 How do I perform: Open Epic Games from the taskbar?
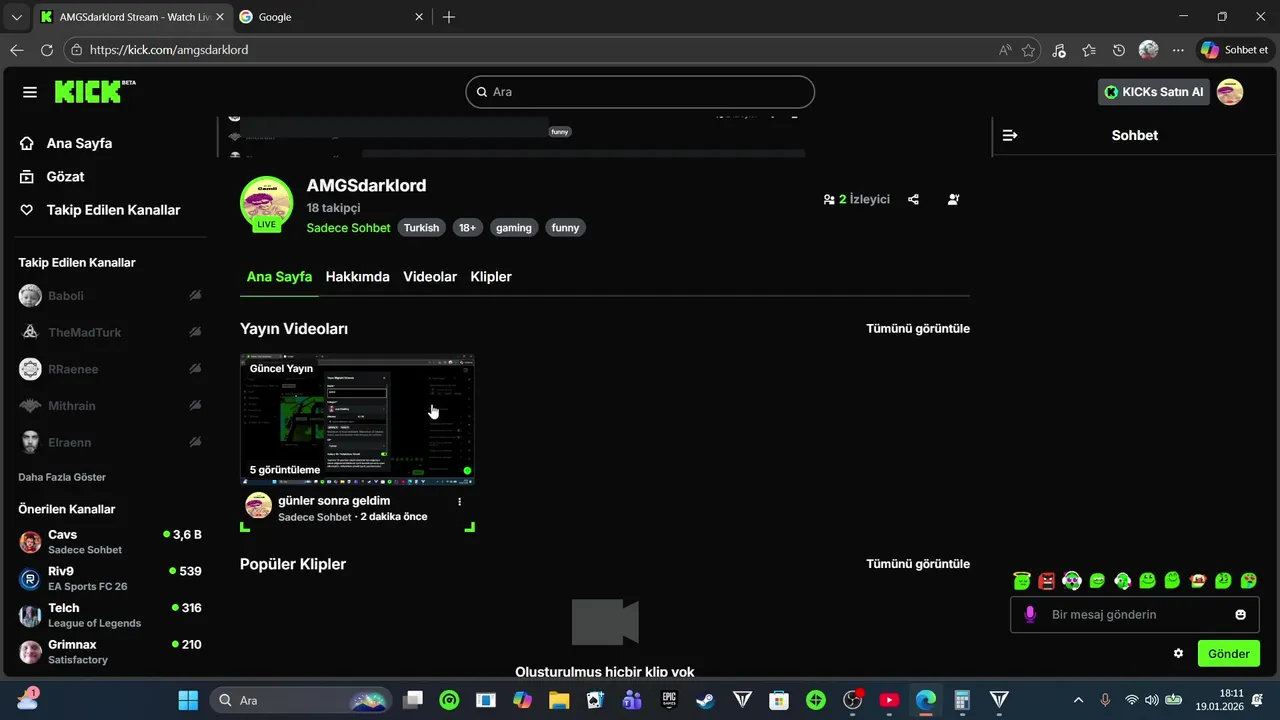(x=669, y=700)
